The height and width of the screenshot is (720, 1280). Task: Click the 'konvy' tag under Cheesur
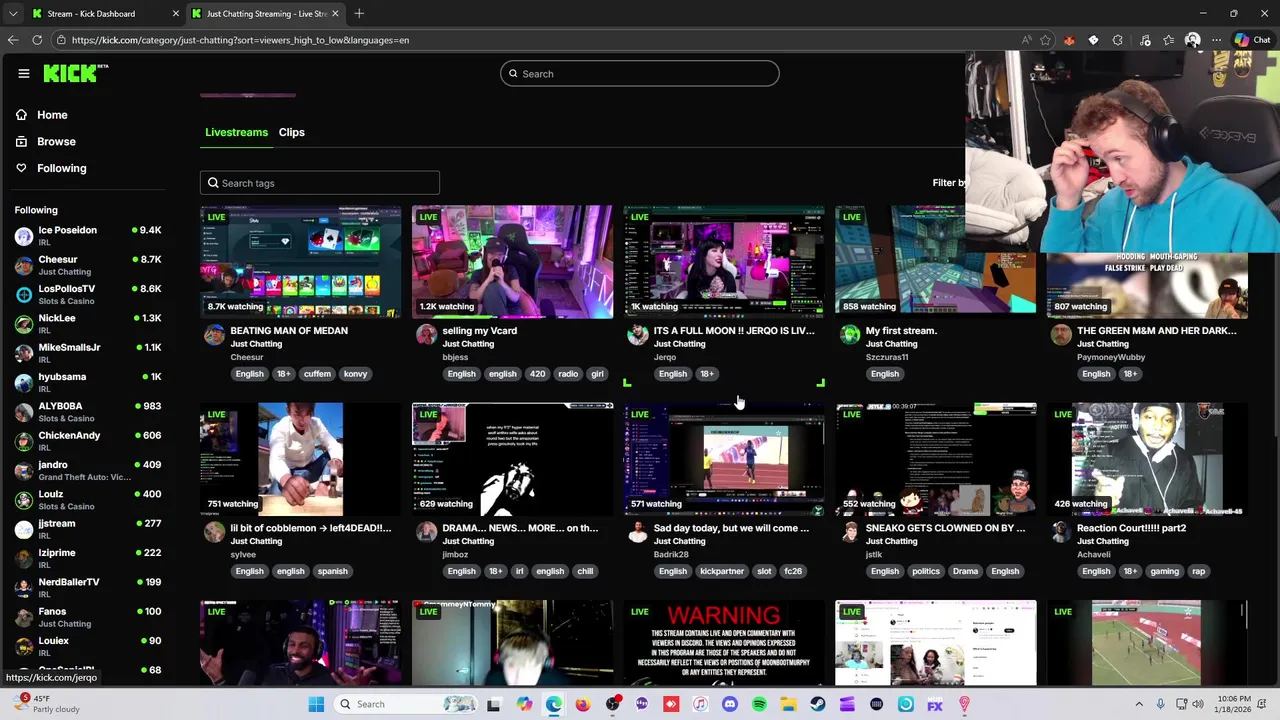[x=355, y=374]
